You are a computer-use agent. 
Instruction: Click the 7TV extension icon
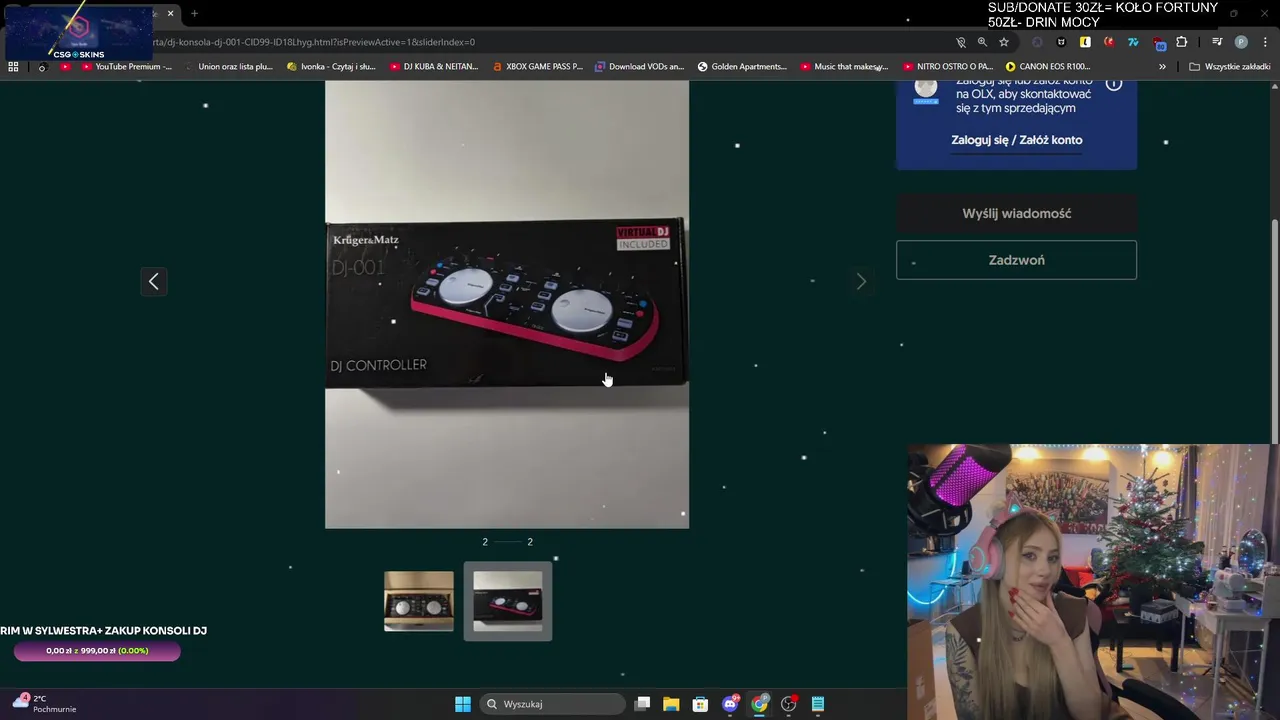coord(1133,42)
